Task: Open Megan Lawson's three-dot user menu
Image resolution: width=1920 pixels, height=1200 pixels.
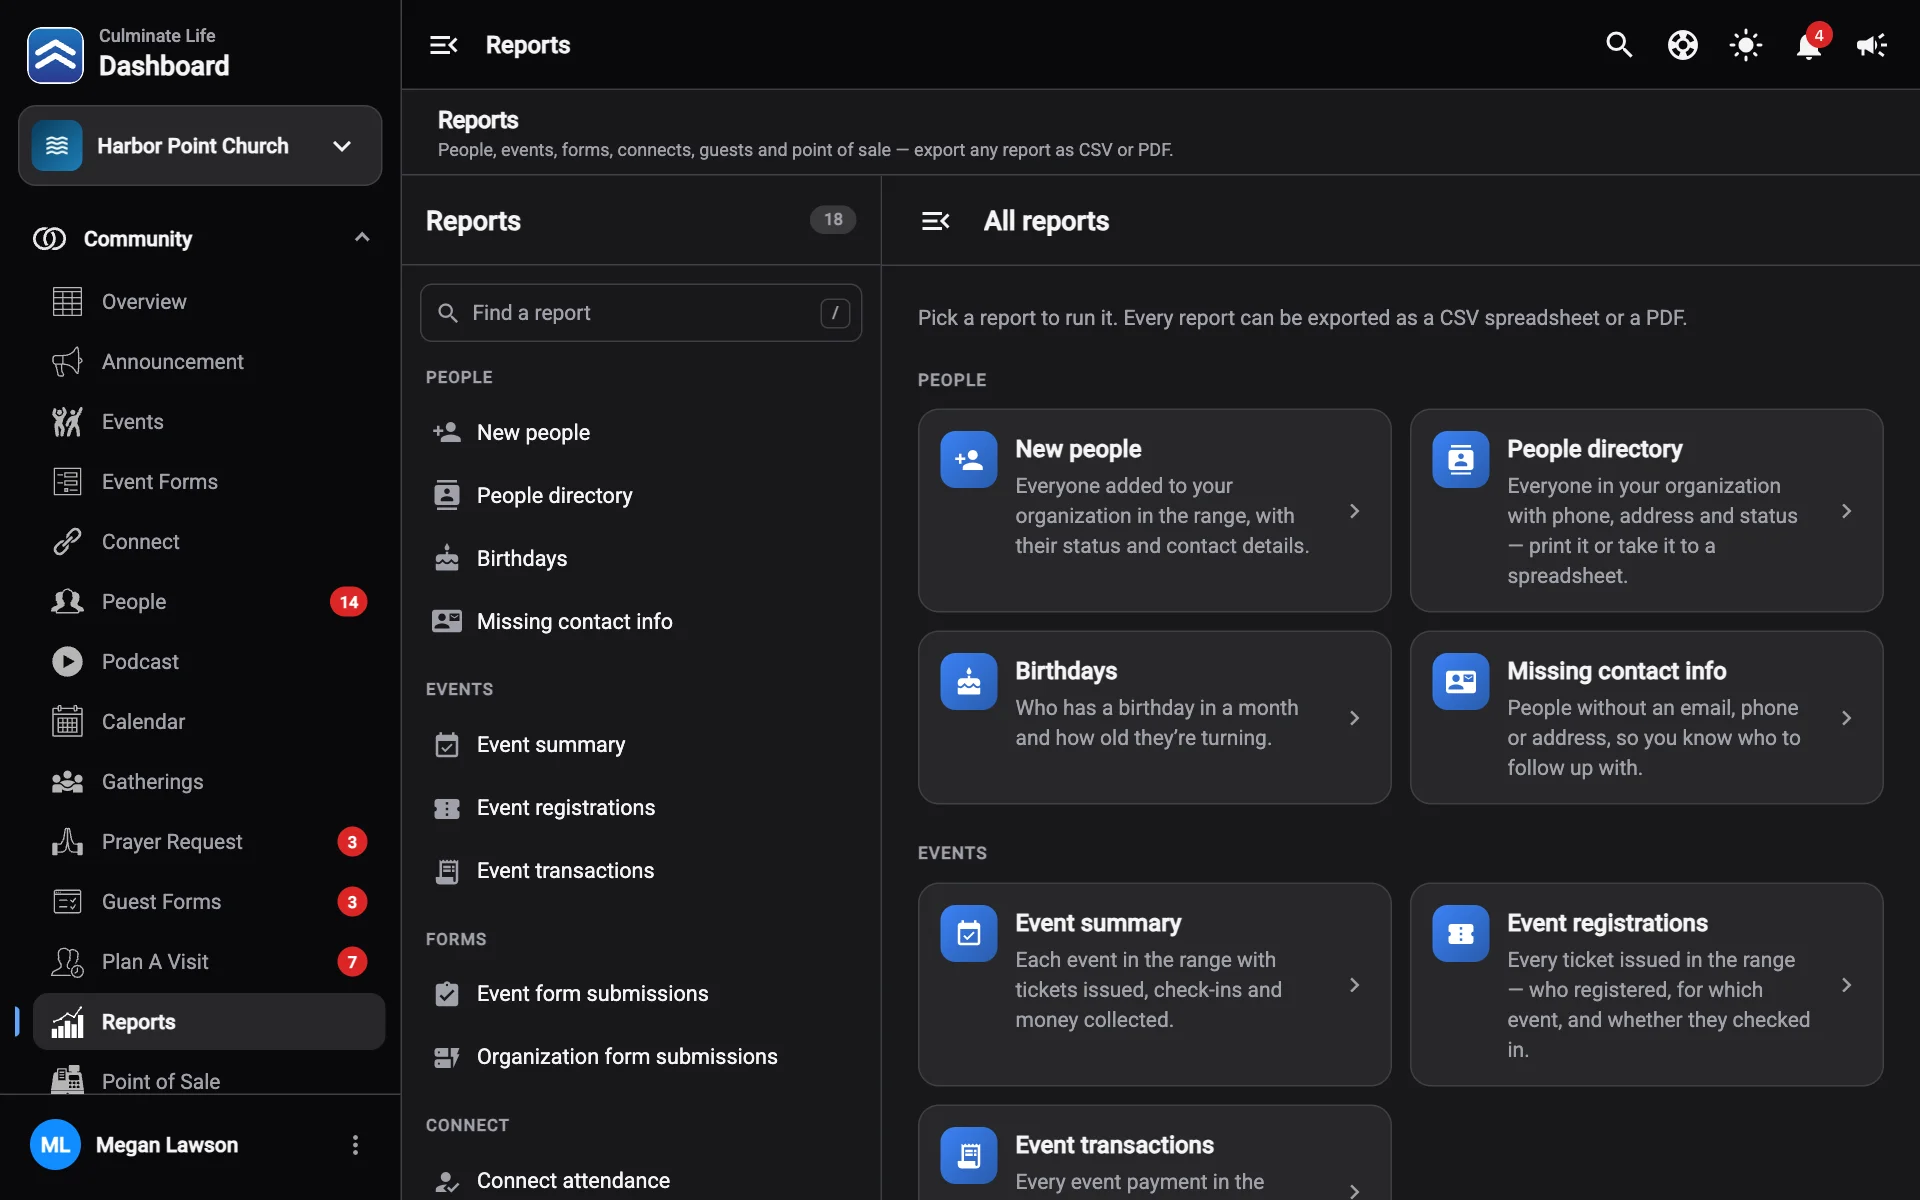Action: (355, 1145)
